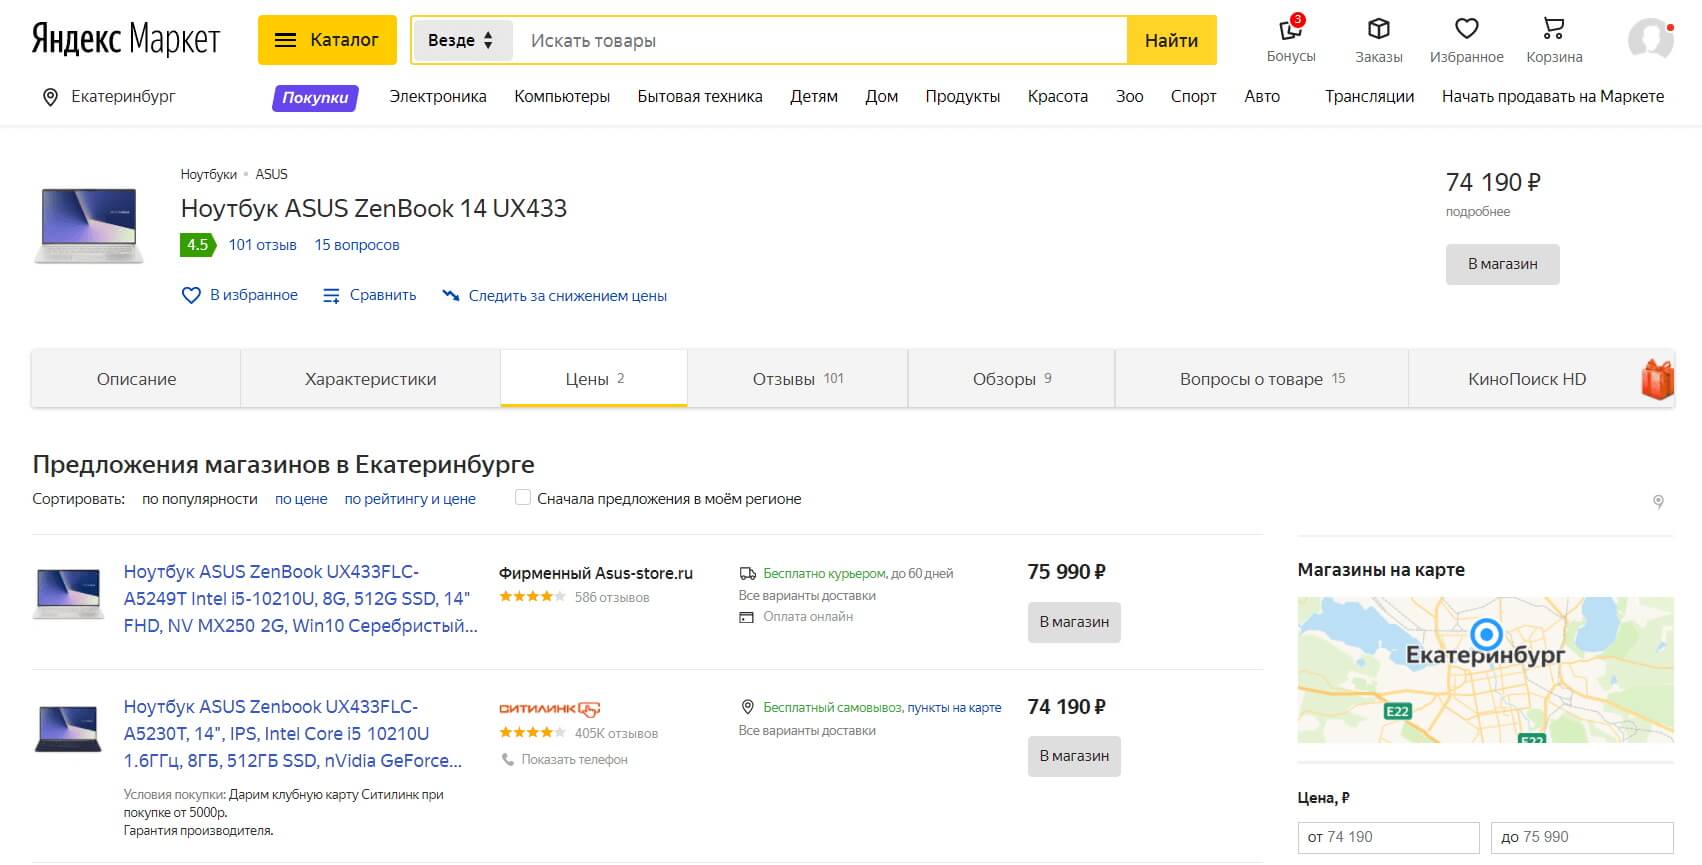Click the Ситилинк laptop offer thumbnail
This screenshot has width=1702, height=865.
coord(68,729)
